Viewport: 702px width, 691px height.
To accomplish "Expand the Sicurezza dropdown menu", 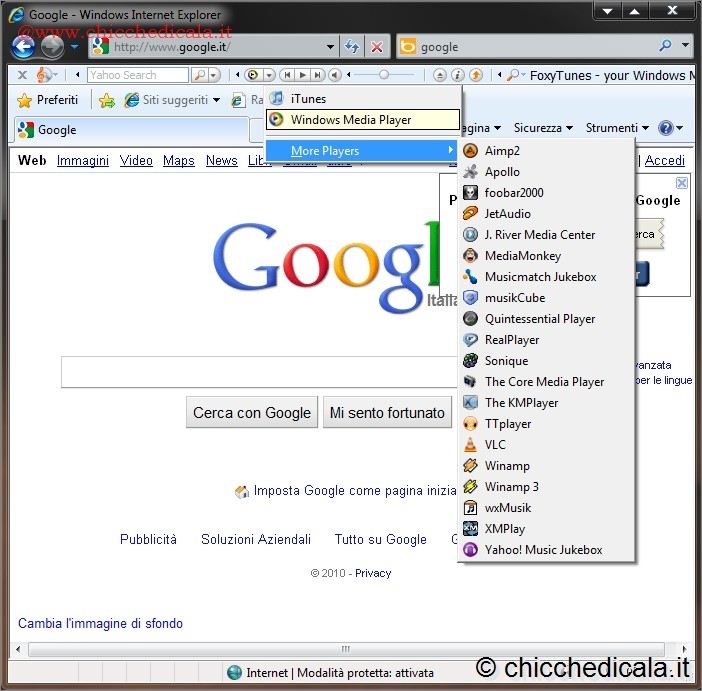I will 543,128.
